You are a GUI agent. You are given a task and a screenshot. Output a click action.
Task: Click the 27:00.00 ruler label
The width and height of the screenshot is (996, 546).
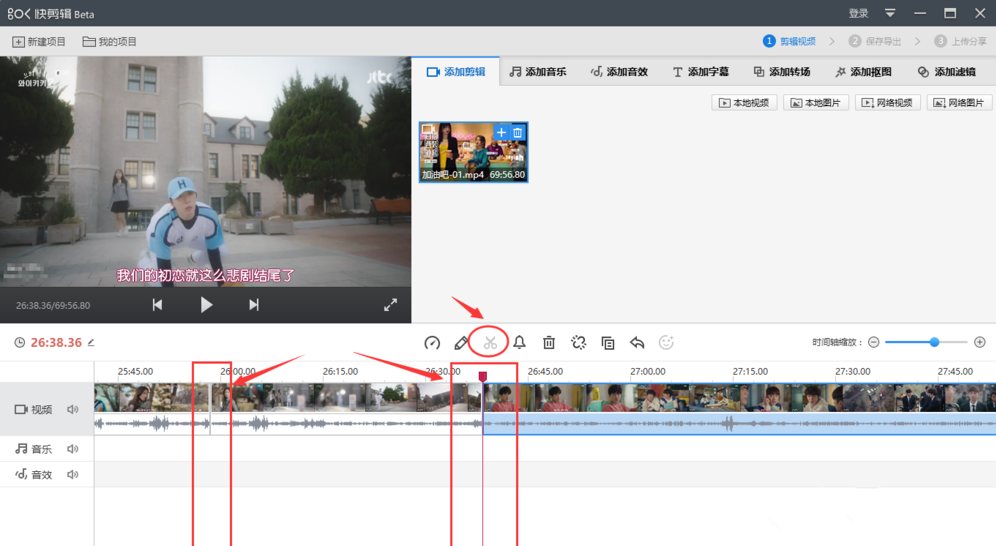647,371
